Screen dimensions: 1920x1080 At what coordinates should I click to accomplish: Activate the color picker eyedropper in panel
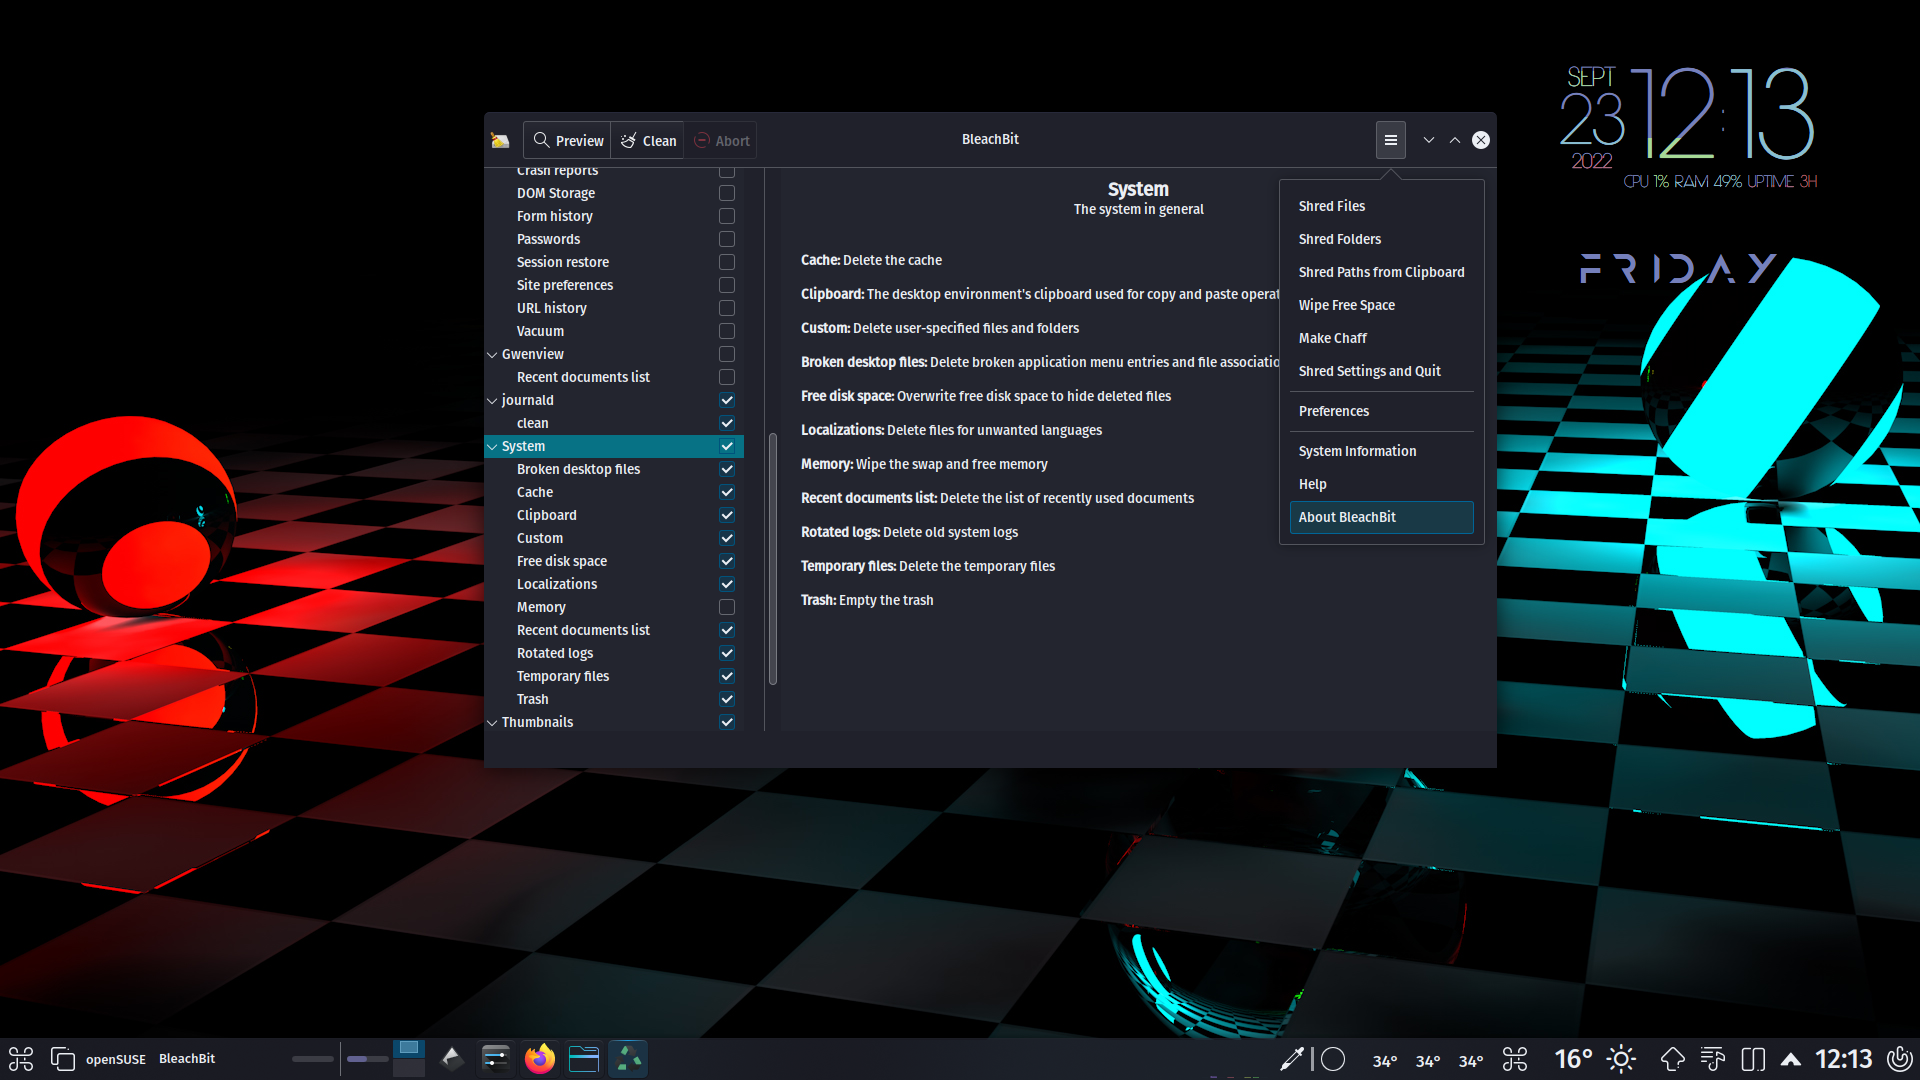click(x=1292, y=1059)
